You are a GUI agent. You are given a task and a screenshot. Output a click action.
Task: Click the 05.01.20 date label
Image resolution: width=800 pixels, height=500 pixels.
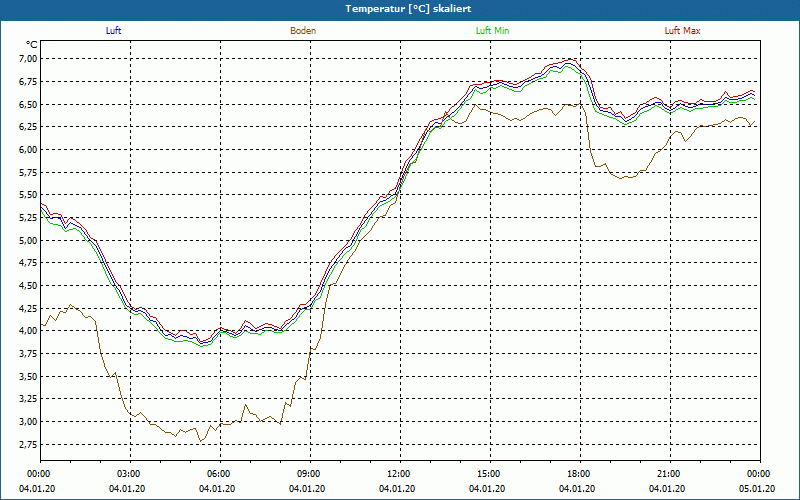(x=757, y=489)
